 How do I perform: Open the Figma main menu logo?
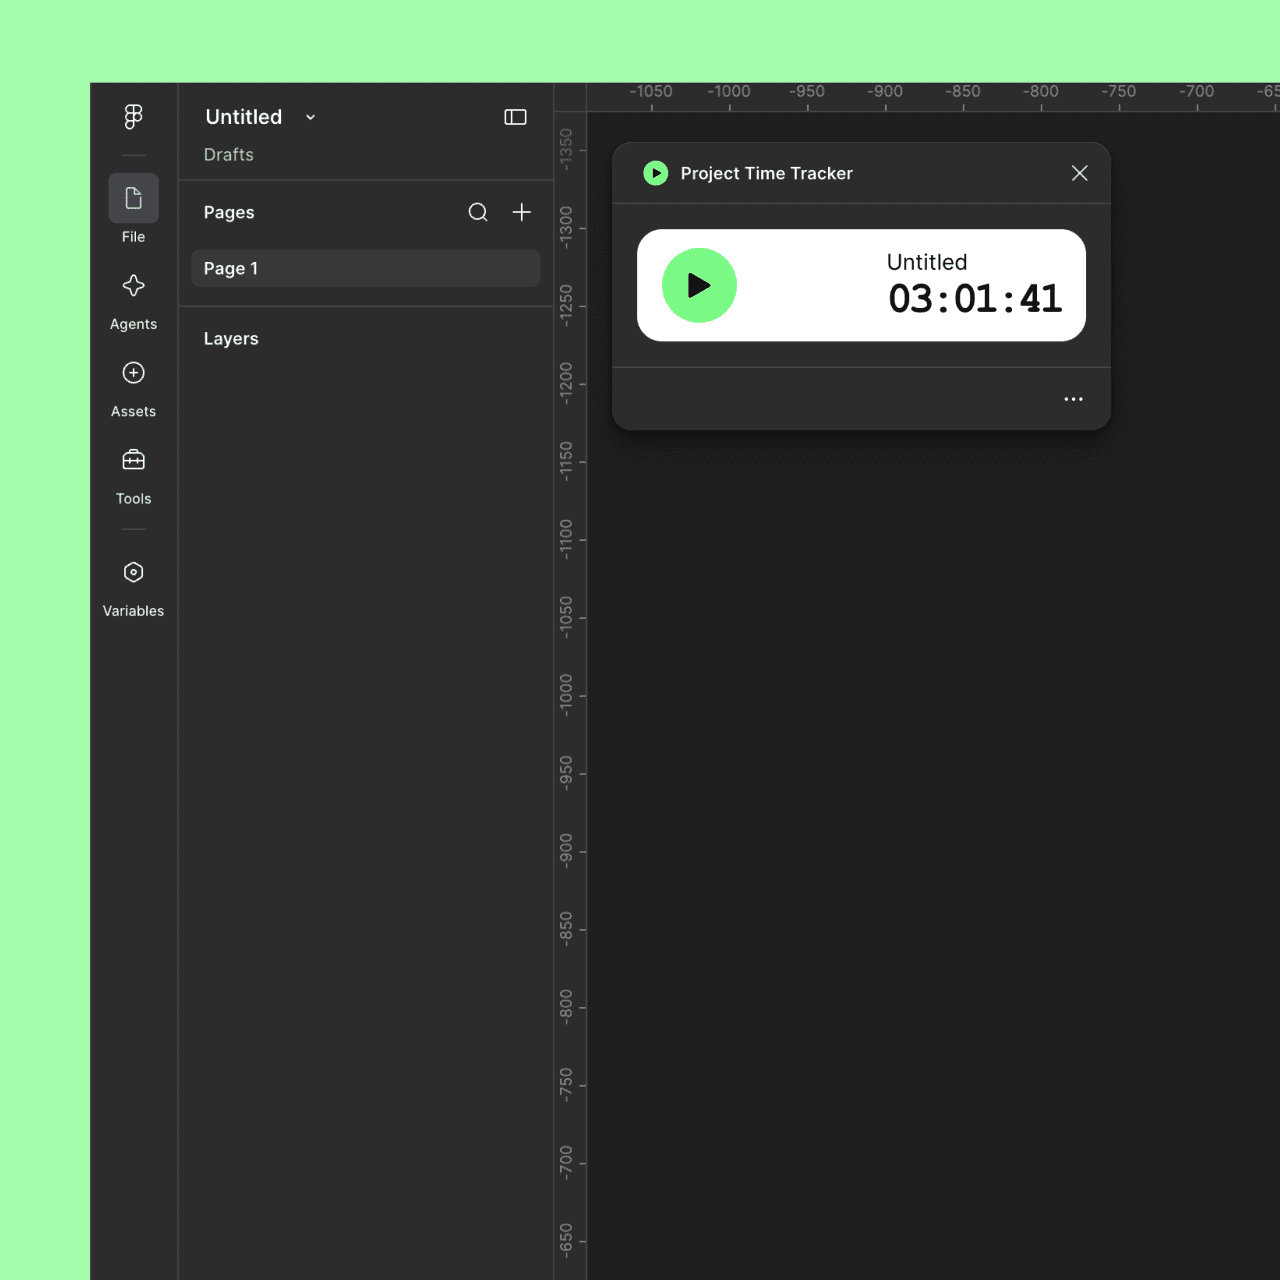(x=133, y=117)
